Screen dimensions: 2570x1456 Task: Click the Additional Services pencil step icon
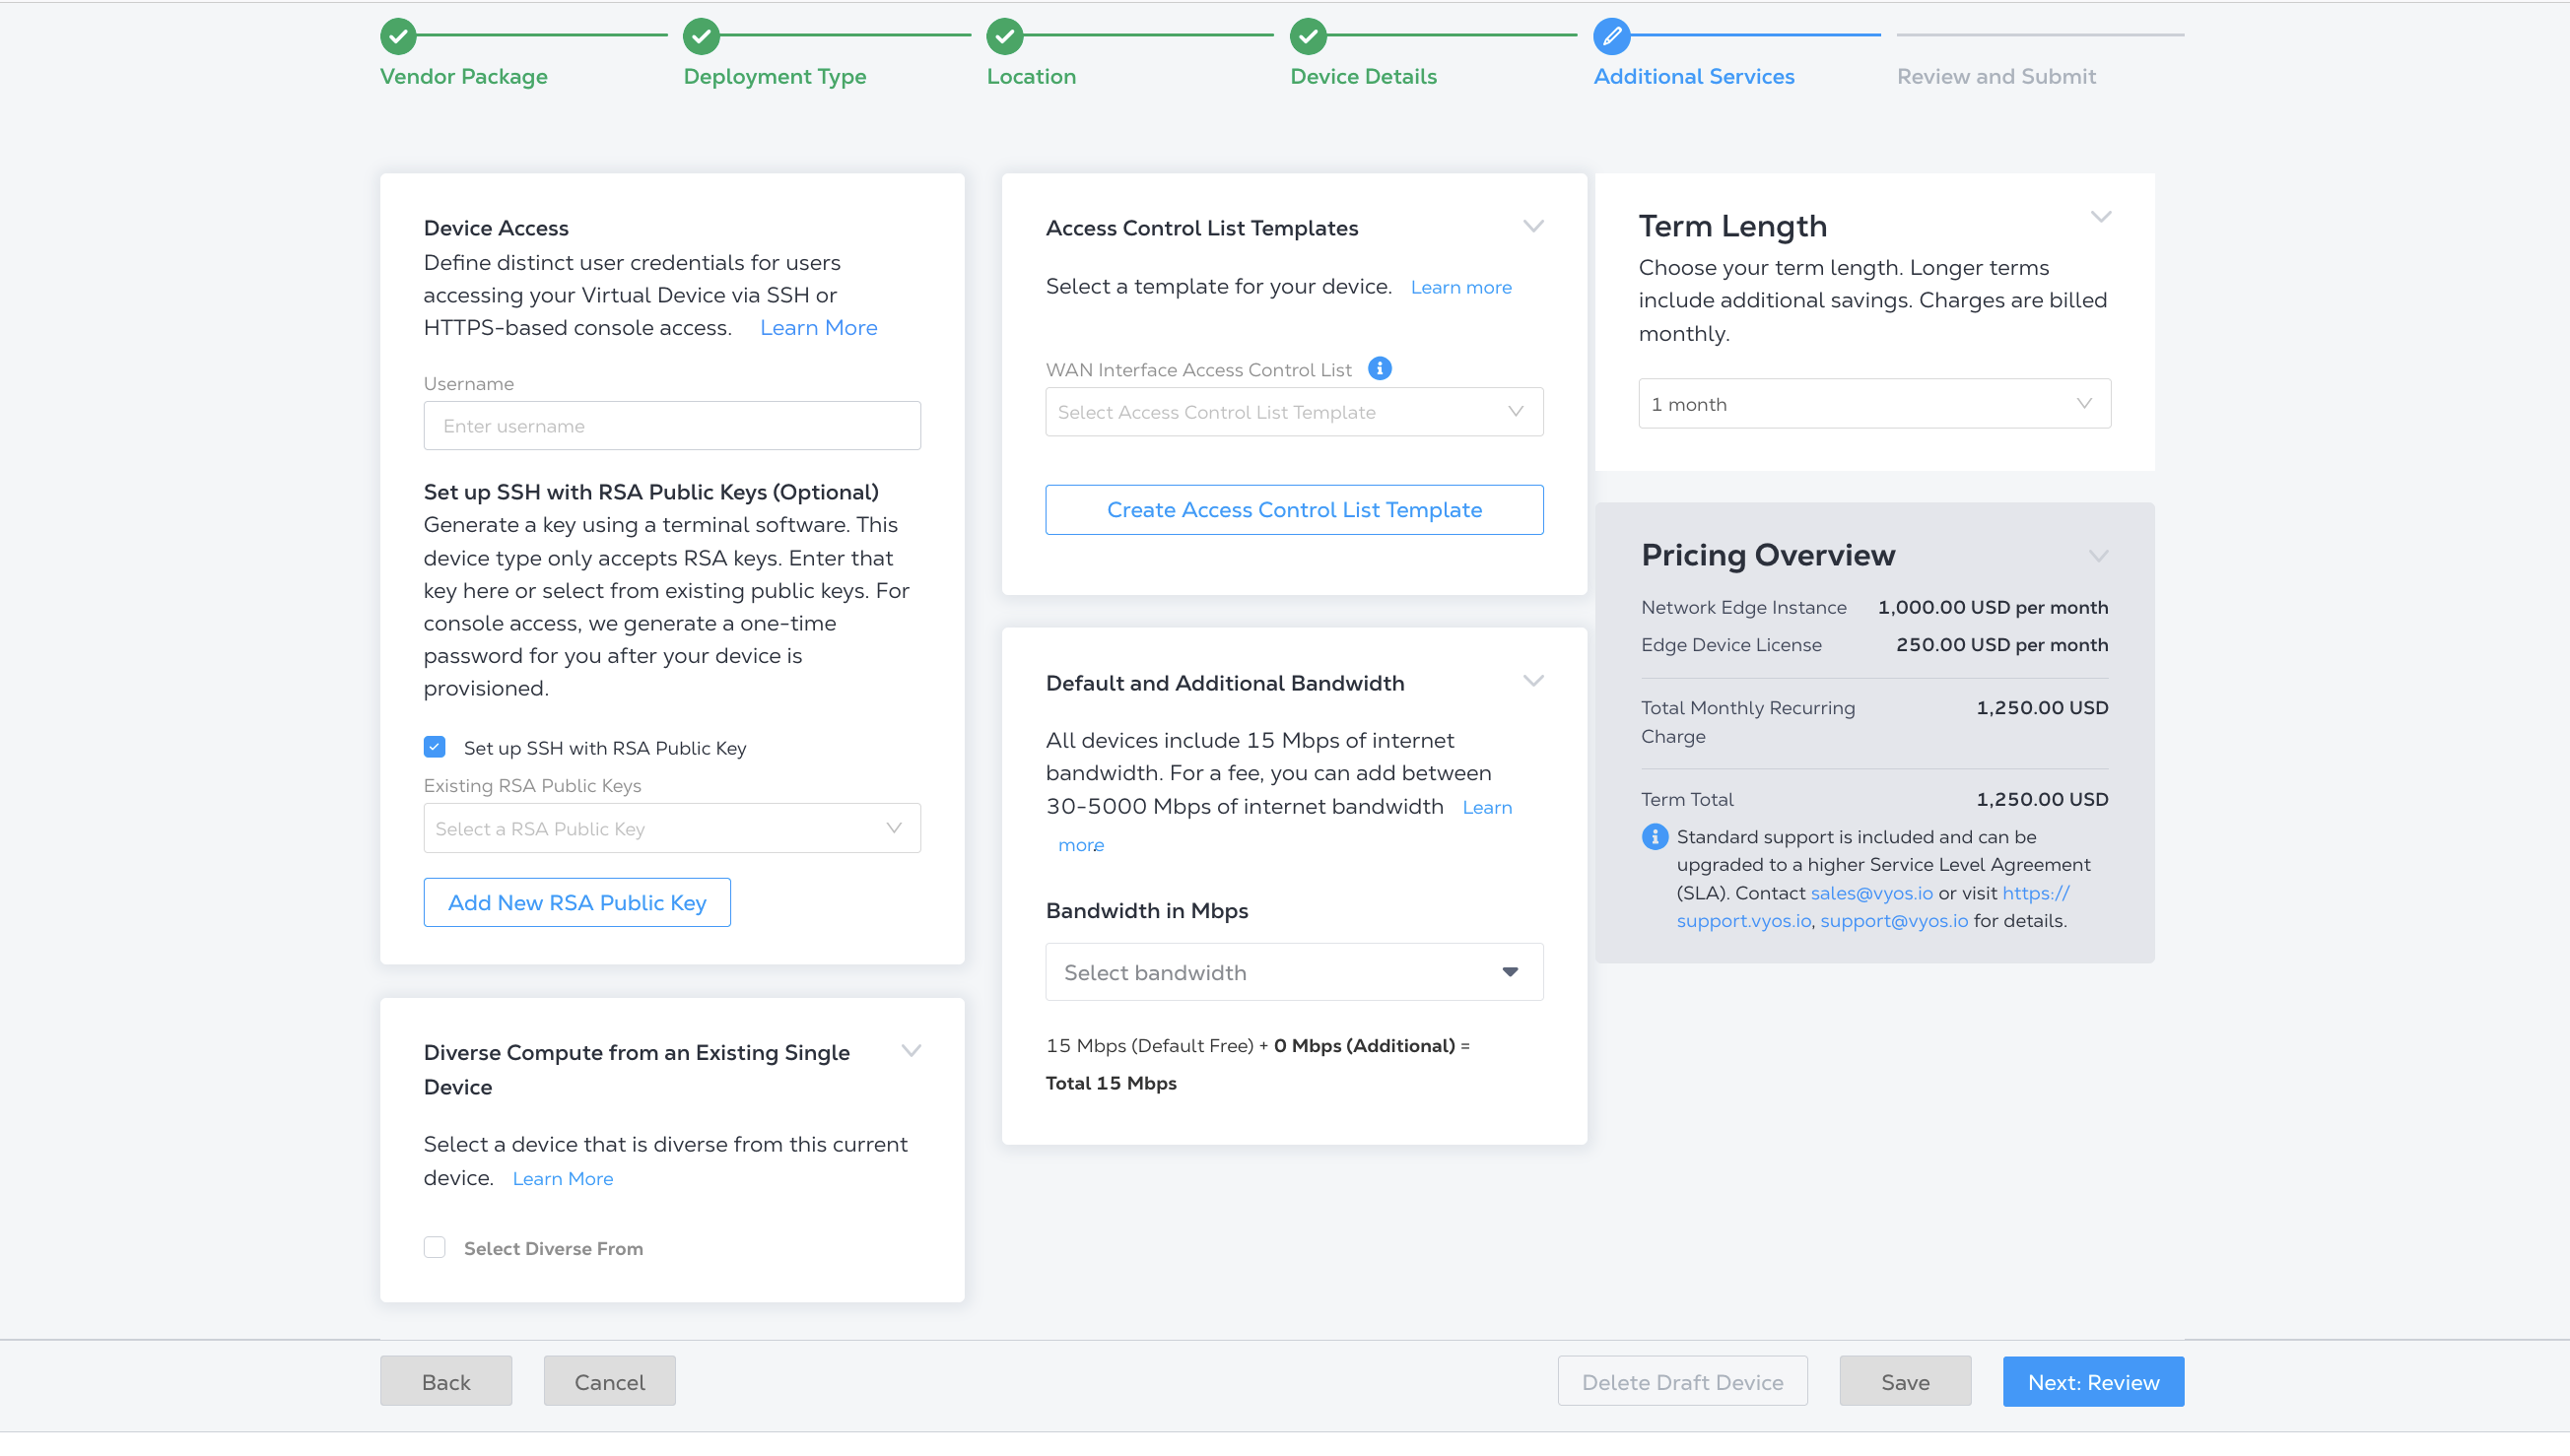point(1611,36)
